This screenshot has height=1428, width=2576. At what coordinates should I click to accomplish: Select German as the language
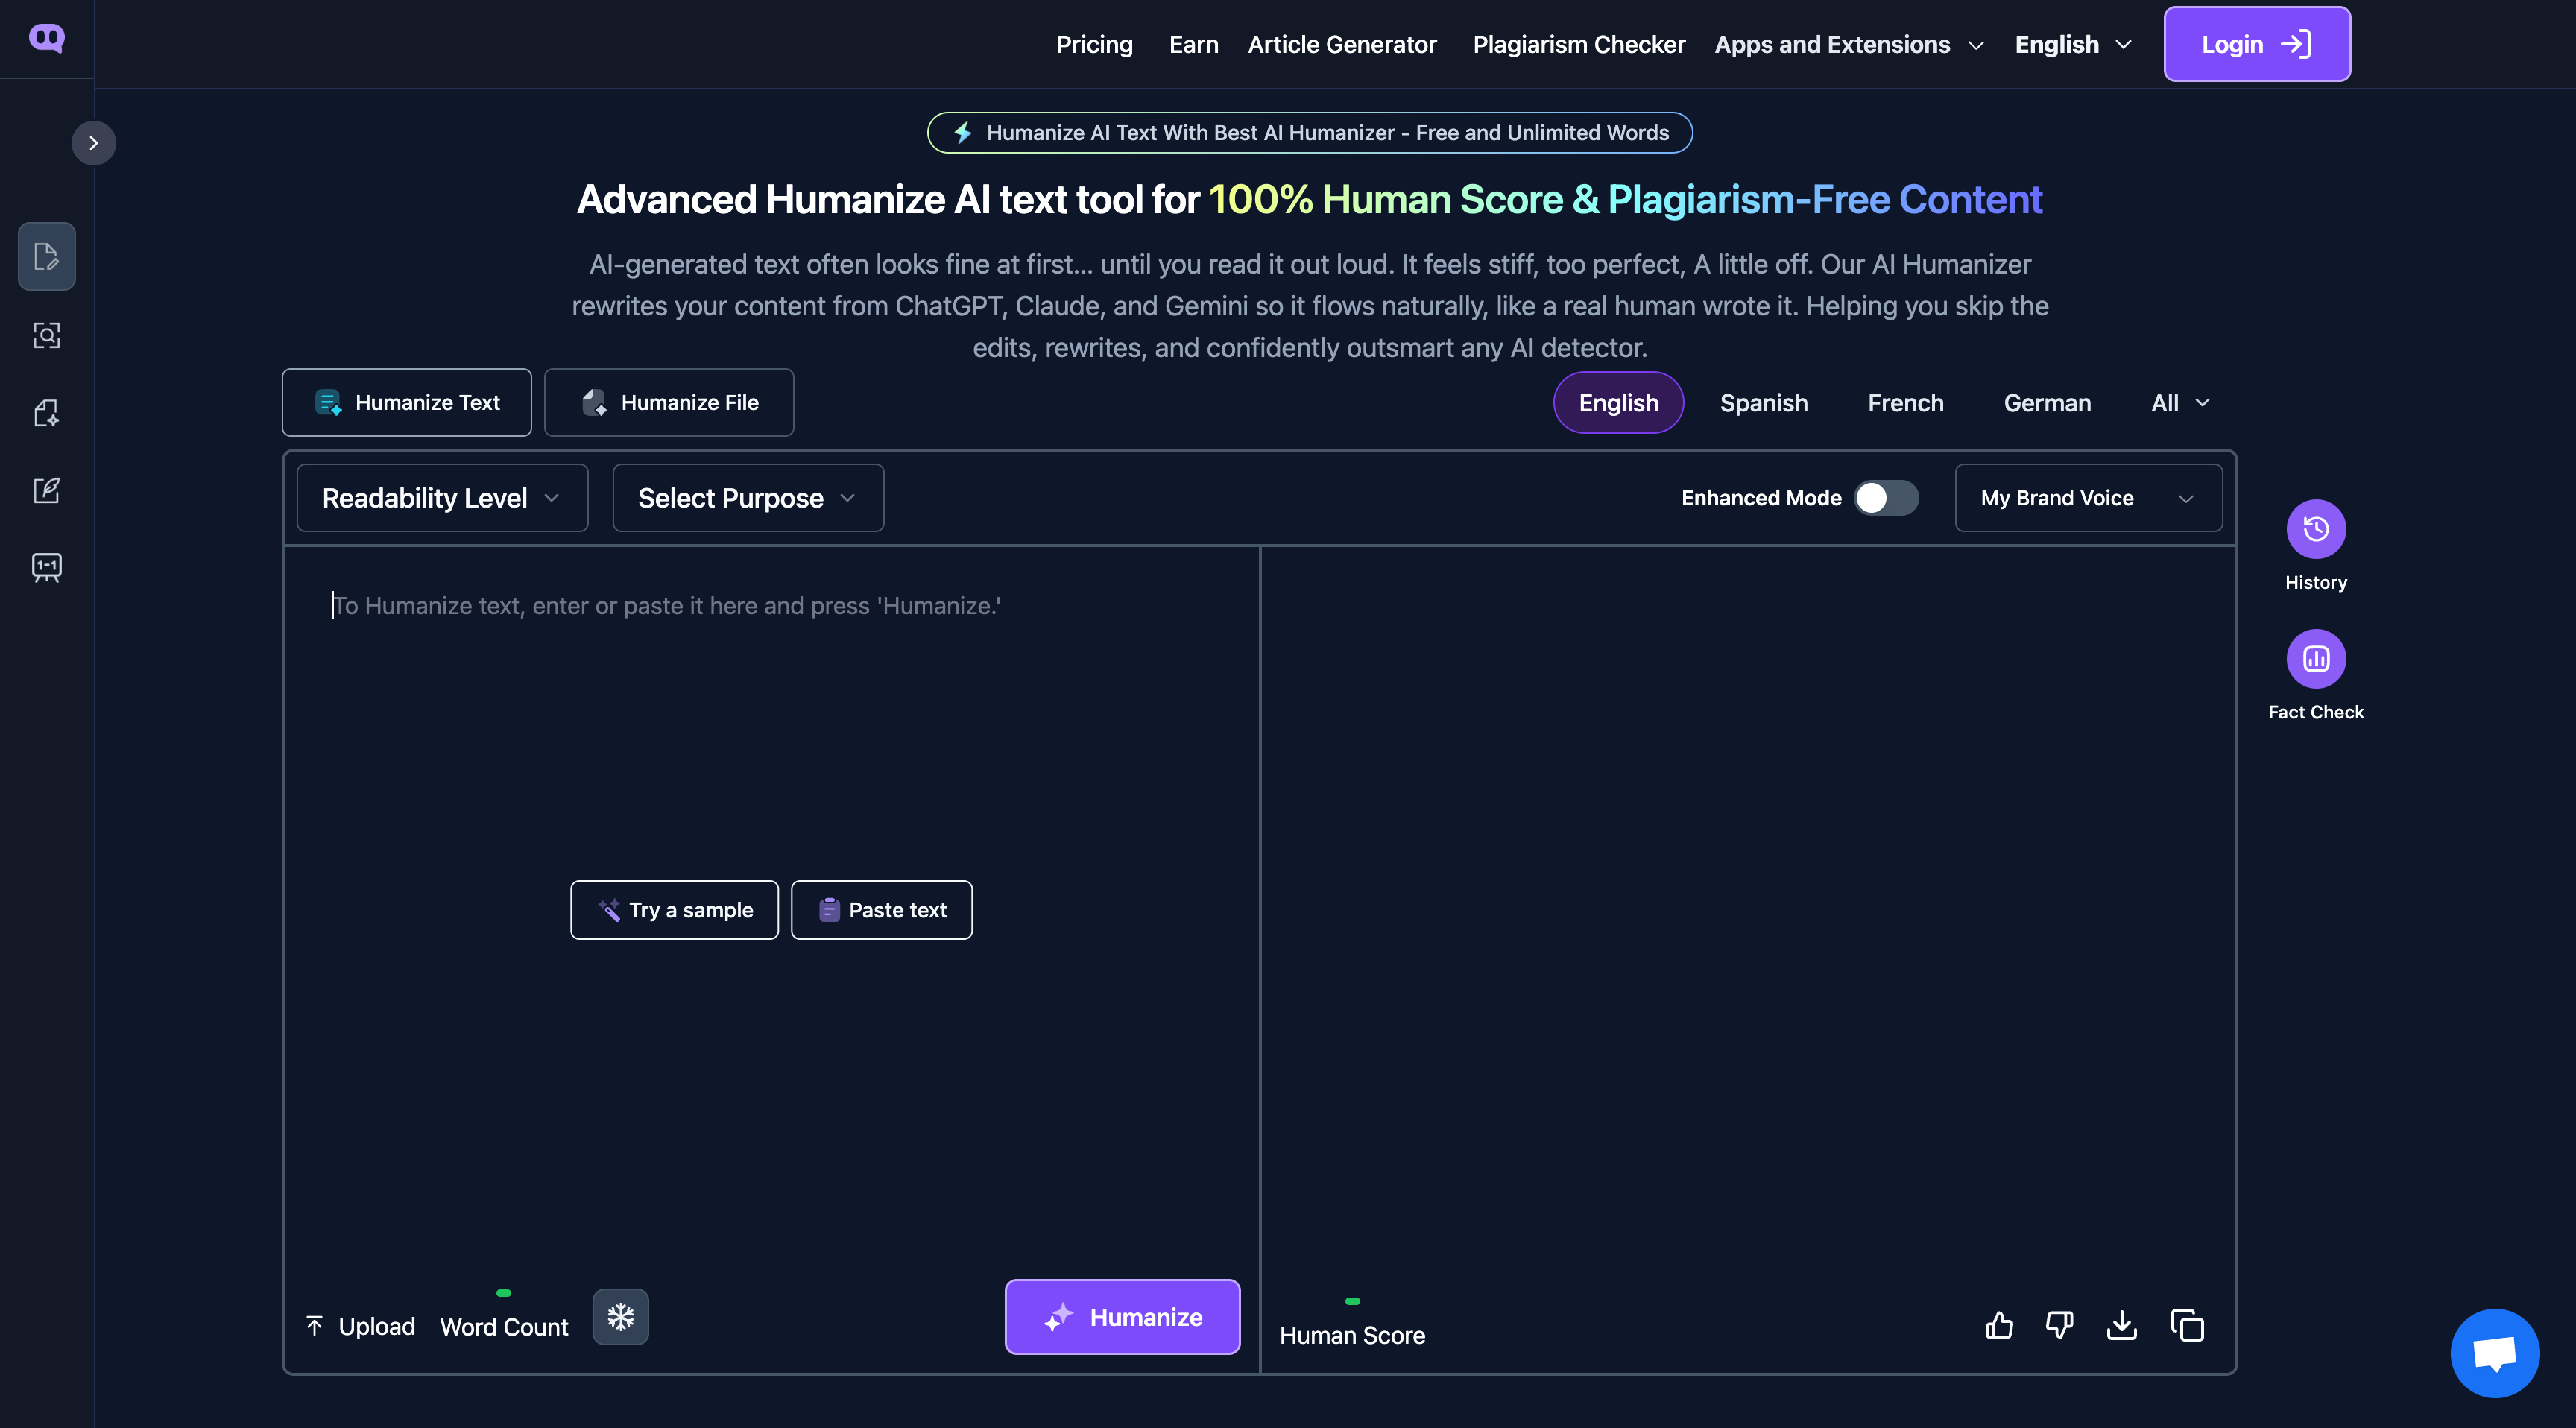[x=2047, y=403]
